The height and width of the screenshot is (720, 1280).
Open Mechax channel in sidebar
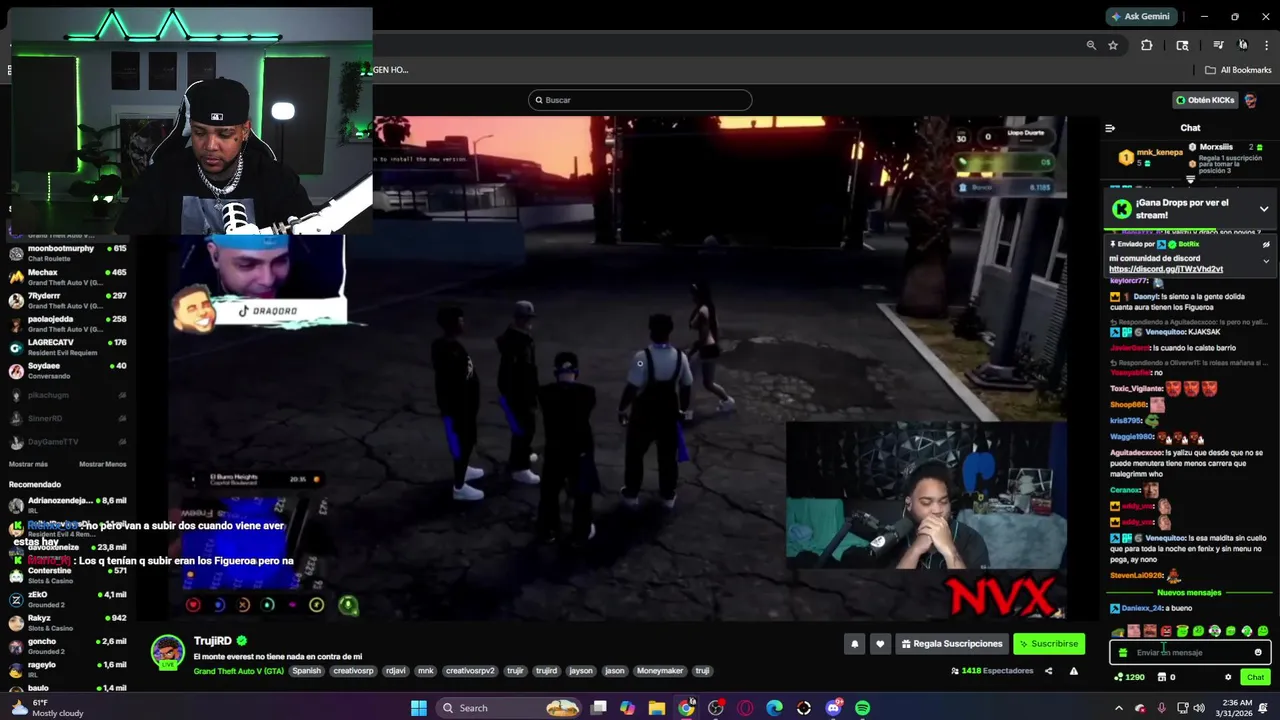point(68,277)
